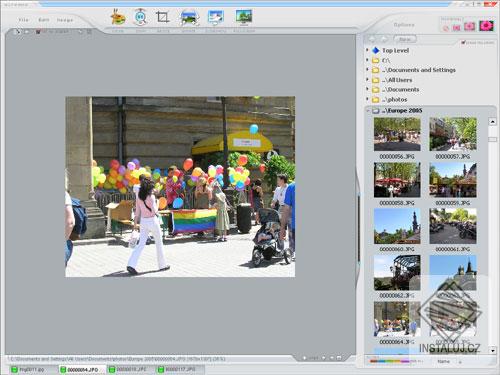Open thumbnail 00000060.JPG

pyautogui.click(x=397, y=226)
